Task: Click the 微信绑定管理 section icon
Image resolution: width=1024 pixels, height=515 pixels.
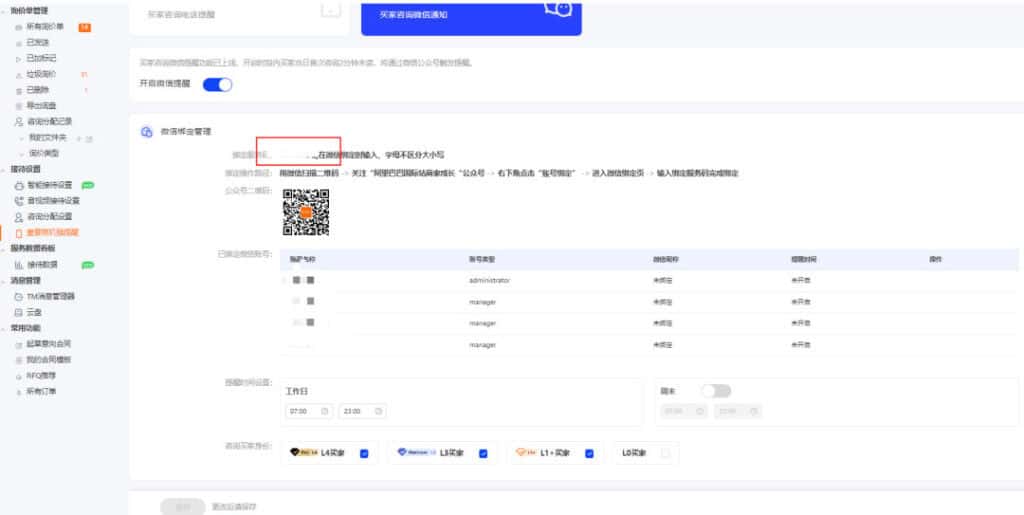Action: (146, 131)
